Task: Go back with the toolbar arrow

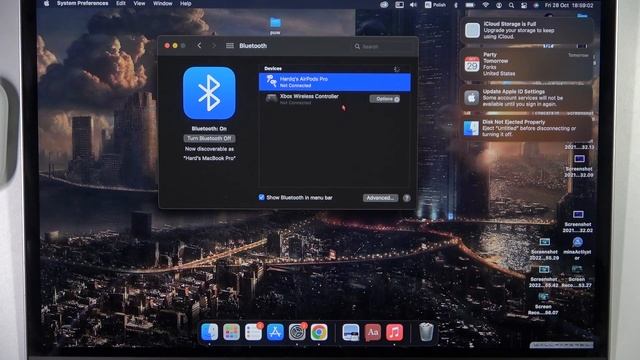Action: (199, 45)
